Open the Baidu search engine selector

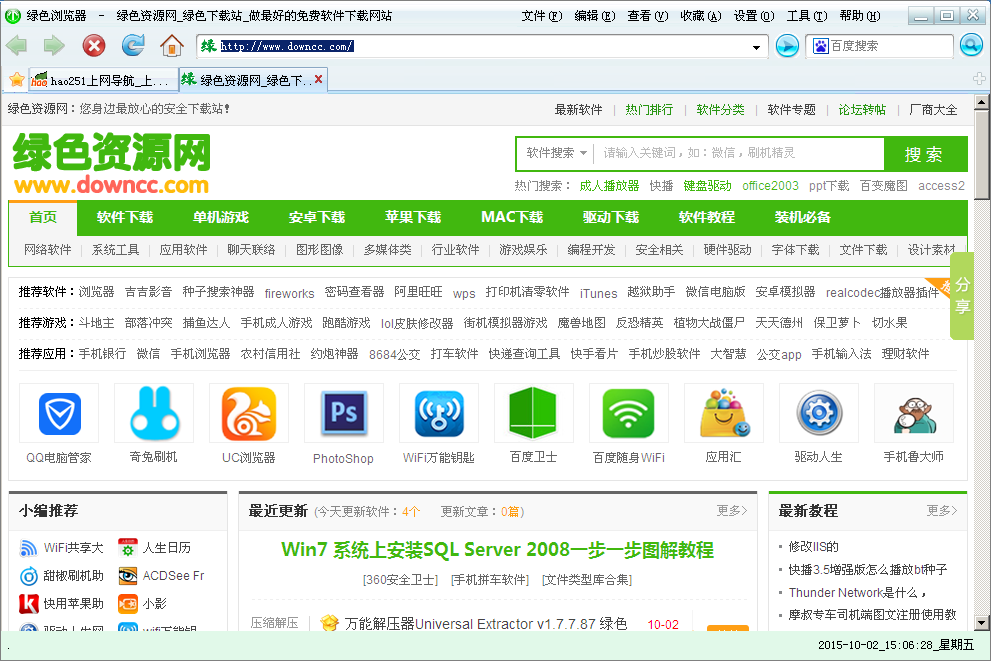820,46
